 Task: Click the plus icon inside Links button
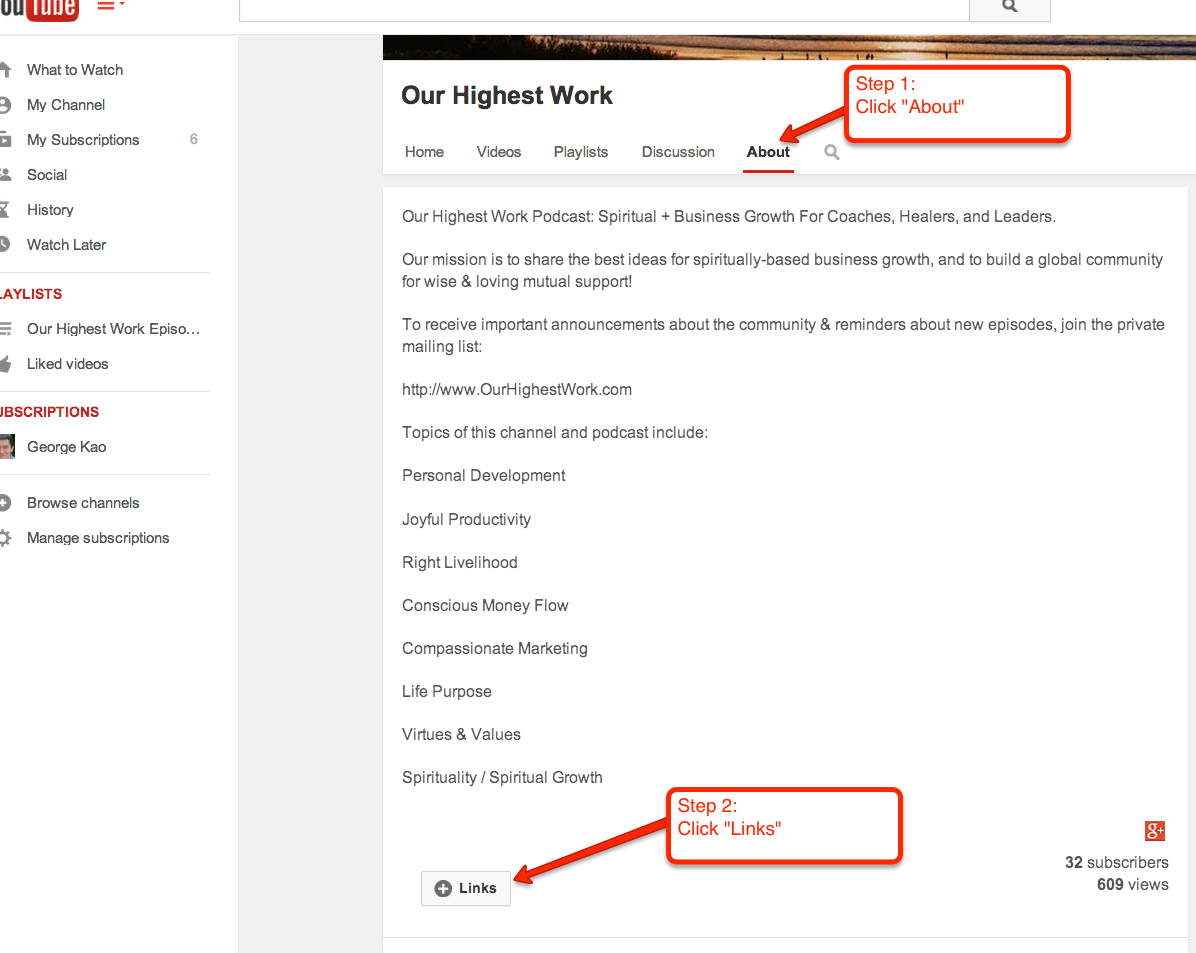pos(442,888)
